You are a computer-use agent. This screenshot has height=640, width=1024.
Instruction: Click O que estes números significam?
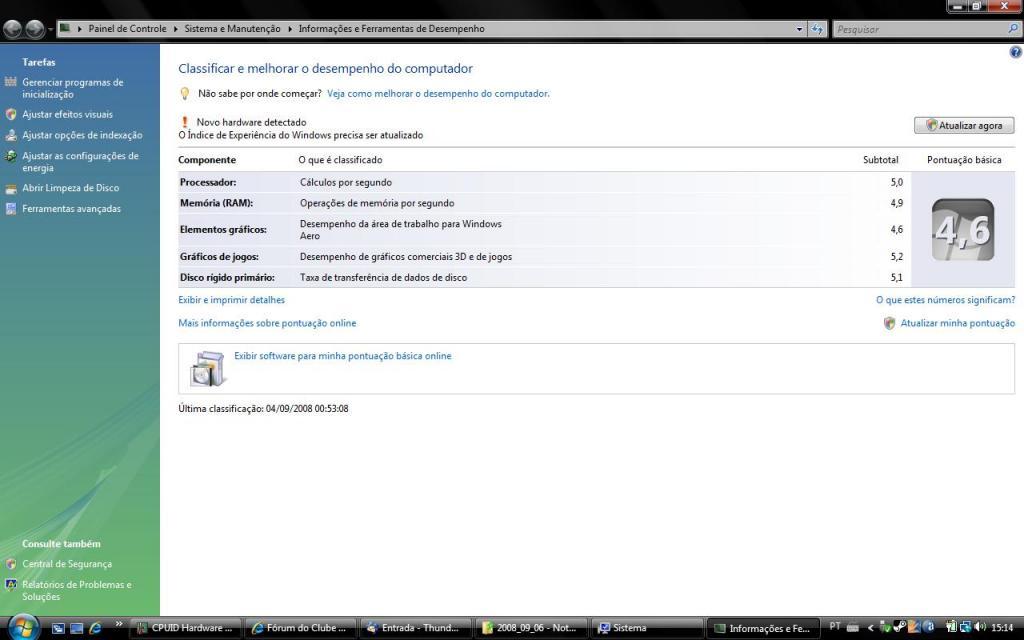[x=946, y=300]
